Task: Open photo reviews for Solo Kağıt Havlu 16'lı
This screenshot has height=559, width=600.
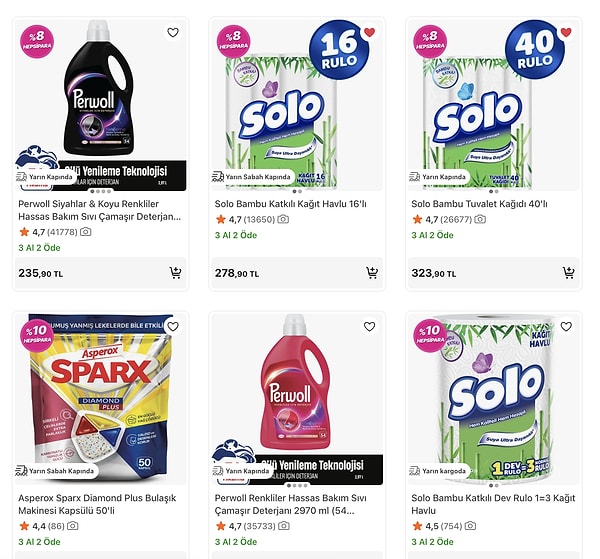Action: [x=283, y=219]
